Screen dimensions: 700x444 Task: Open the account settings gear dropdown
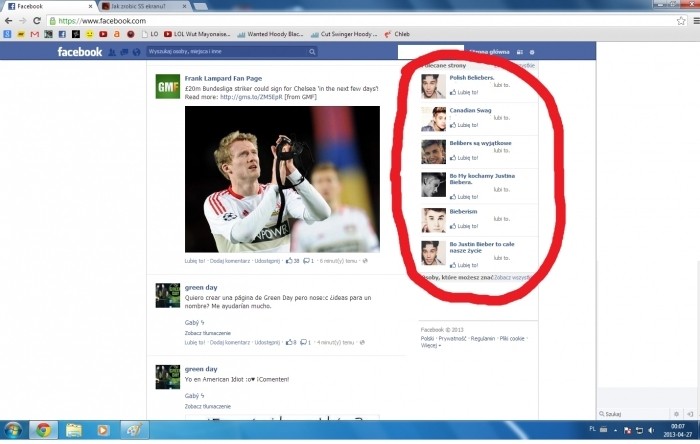point(532,52)
